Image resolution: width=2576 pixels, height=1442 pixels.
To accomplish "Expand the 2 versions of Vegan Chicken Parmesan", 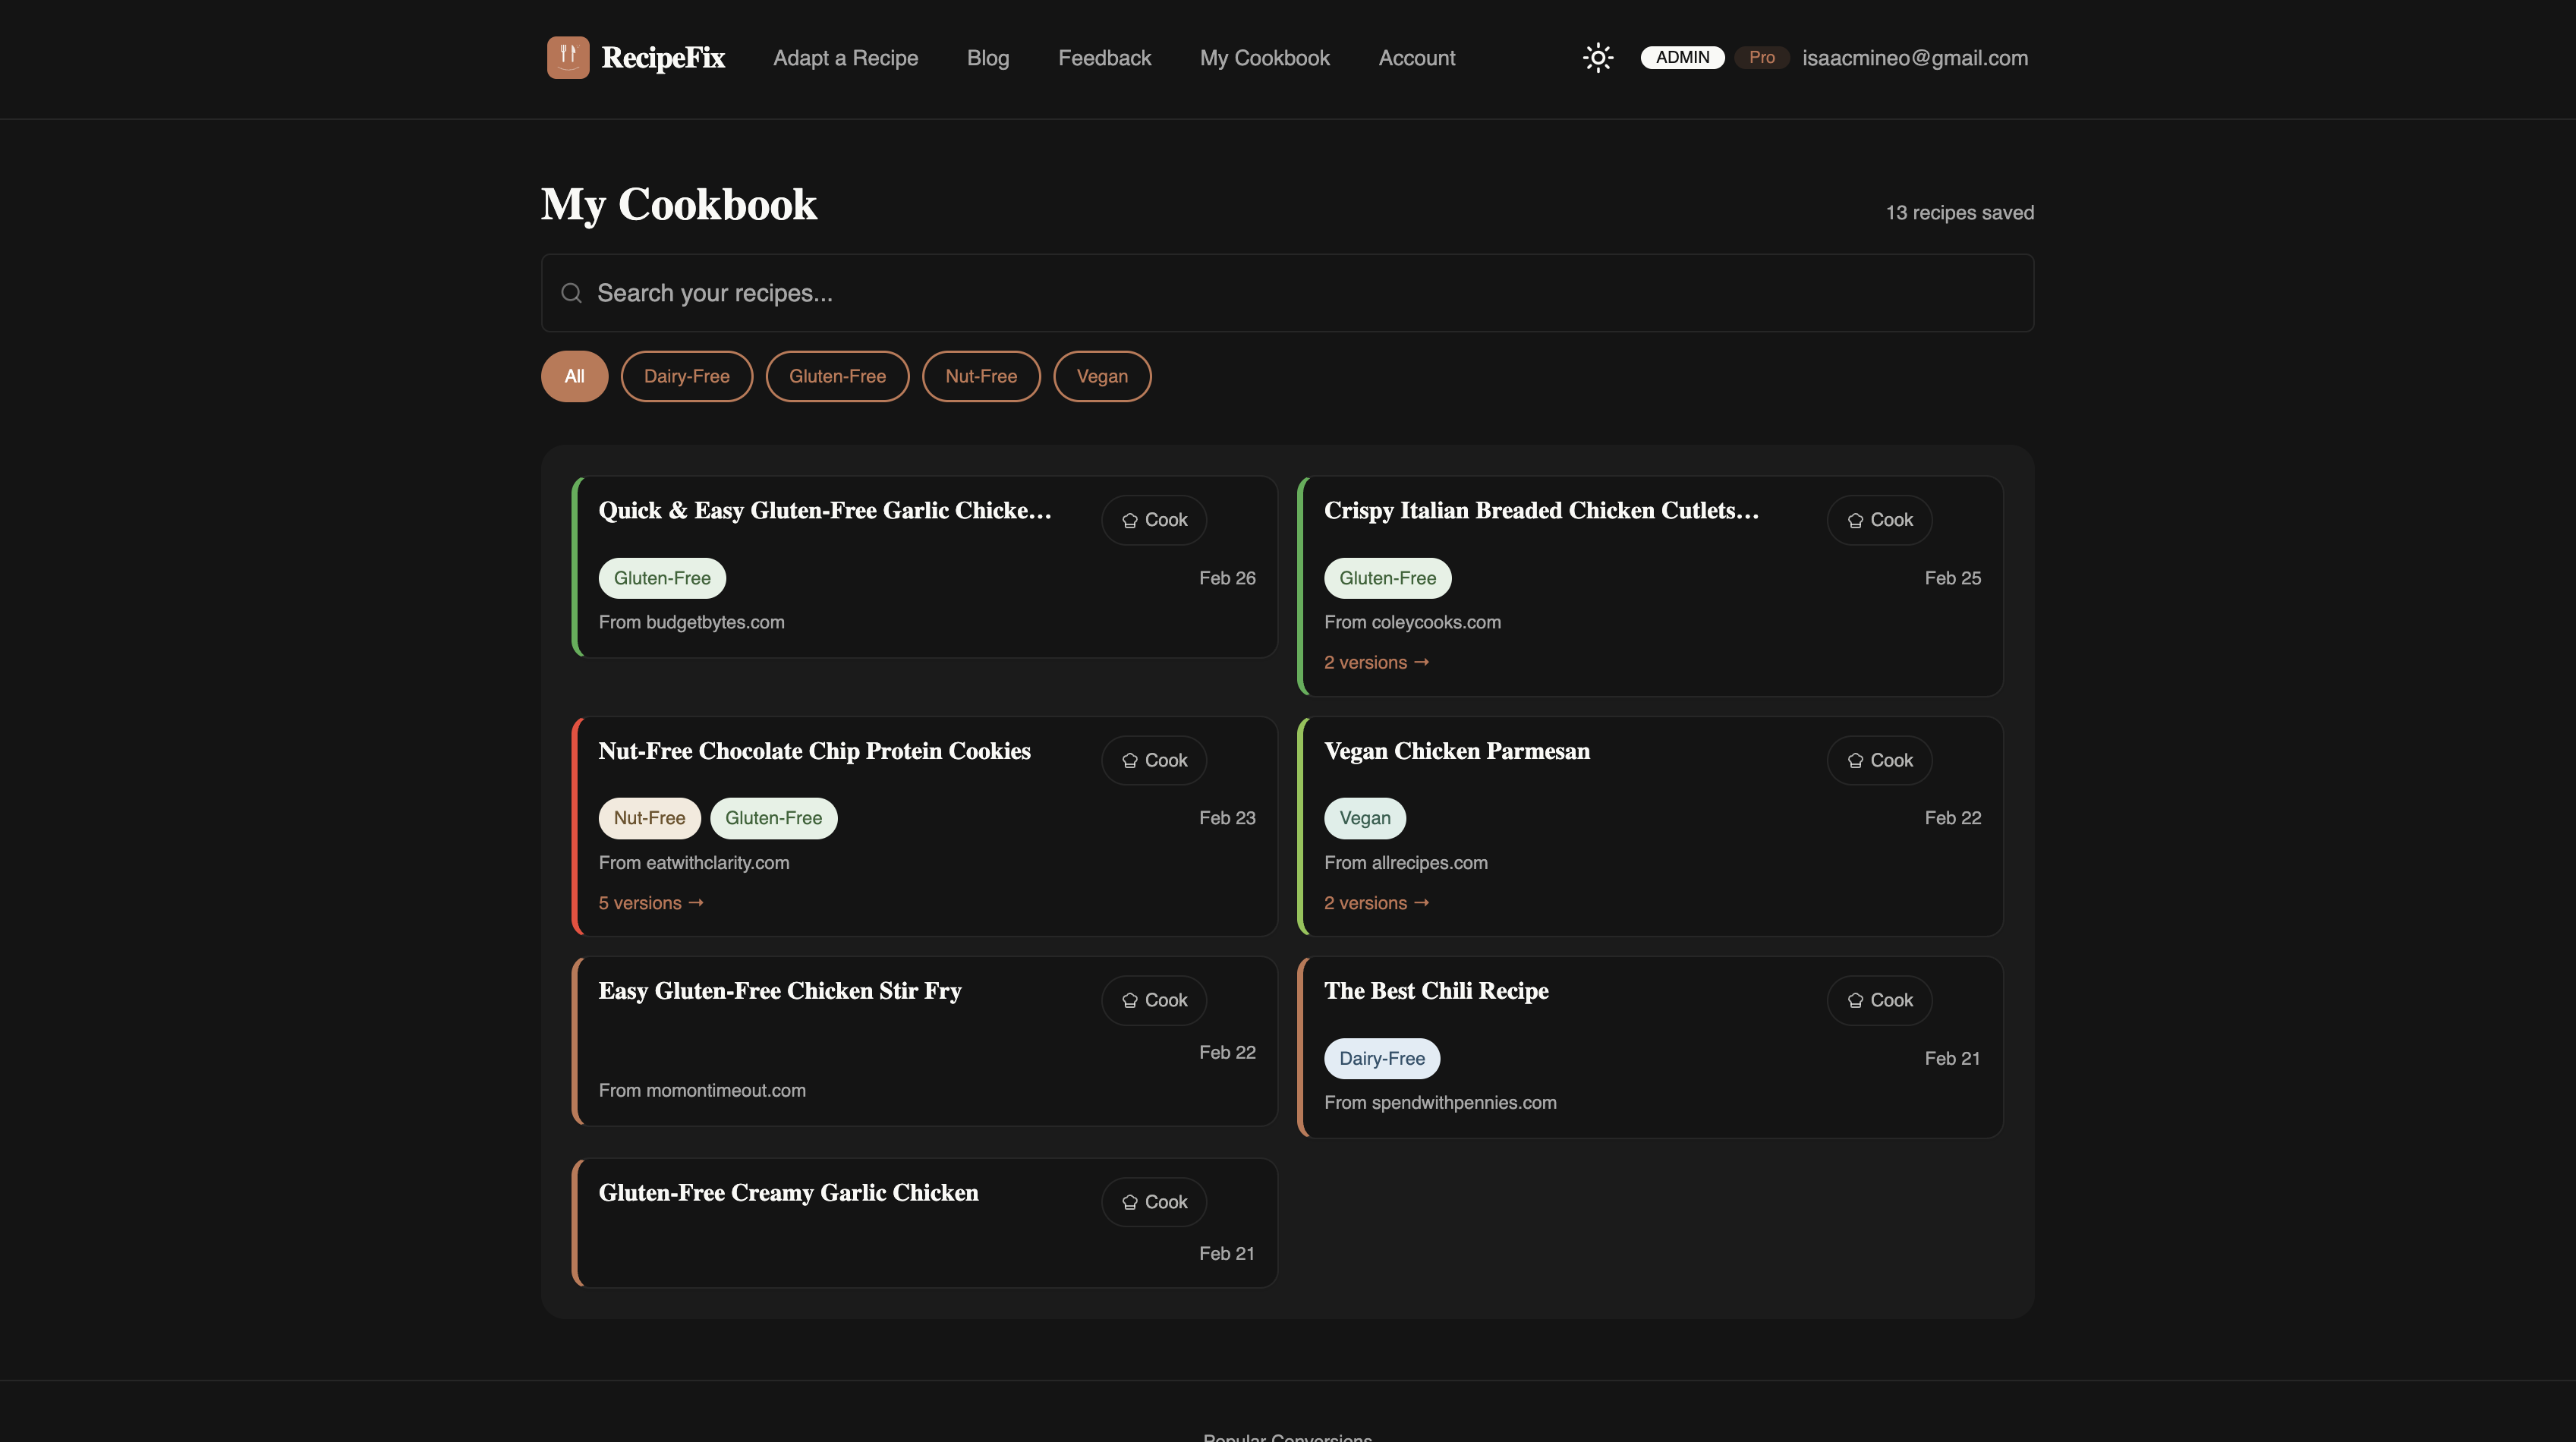I will click(x=1376, y=902).
